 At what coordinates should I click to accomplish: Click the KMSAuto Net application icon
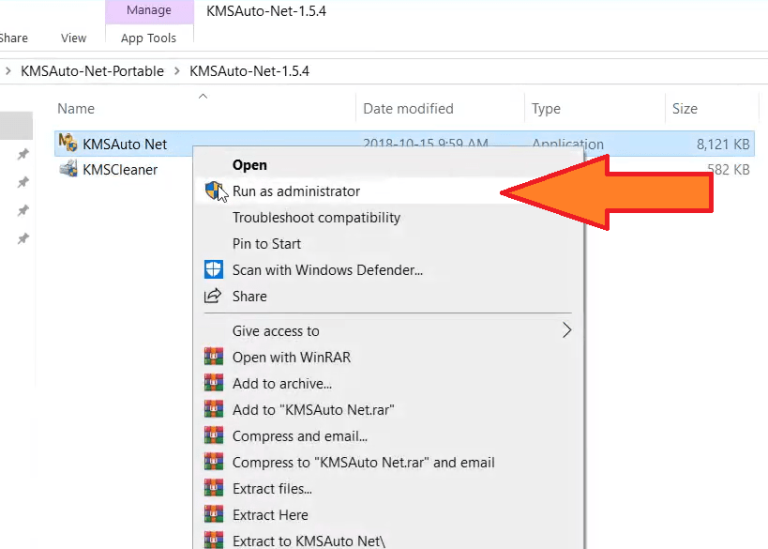point(68,143)
